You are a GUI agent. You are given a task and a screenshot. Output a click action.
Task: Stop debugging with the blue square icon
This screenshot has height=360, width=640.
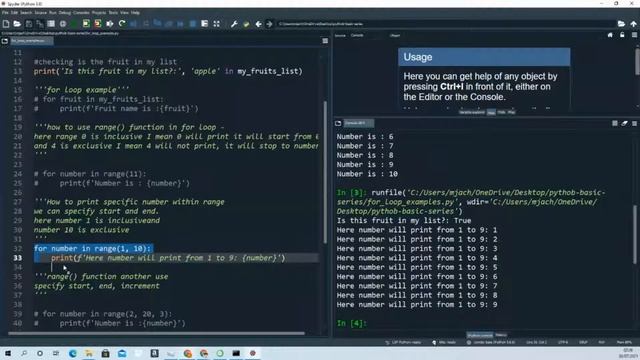click(x=193, y=24)
